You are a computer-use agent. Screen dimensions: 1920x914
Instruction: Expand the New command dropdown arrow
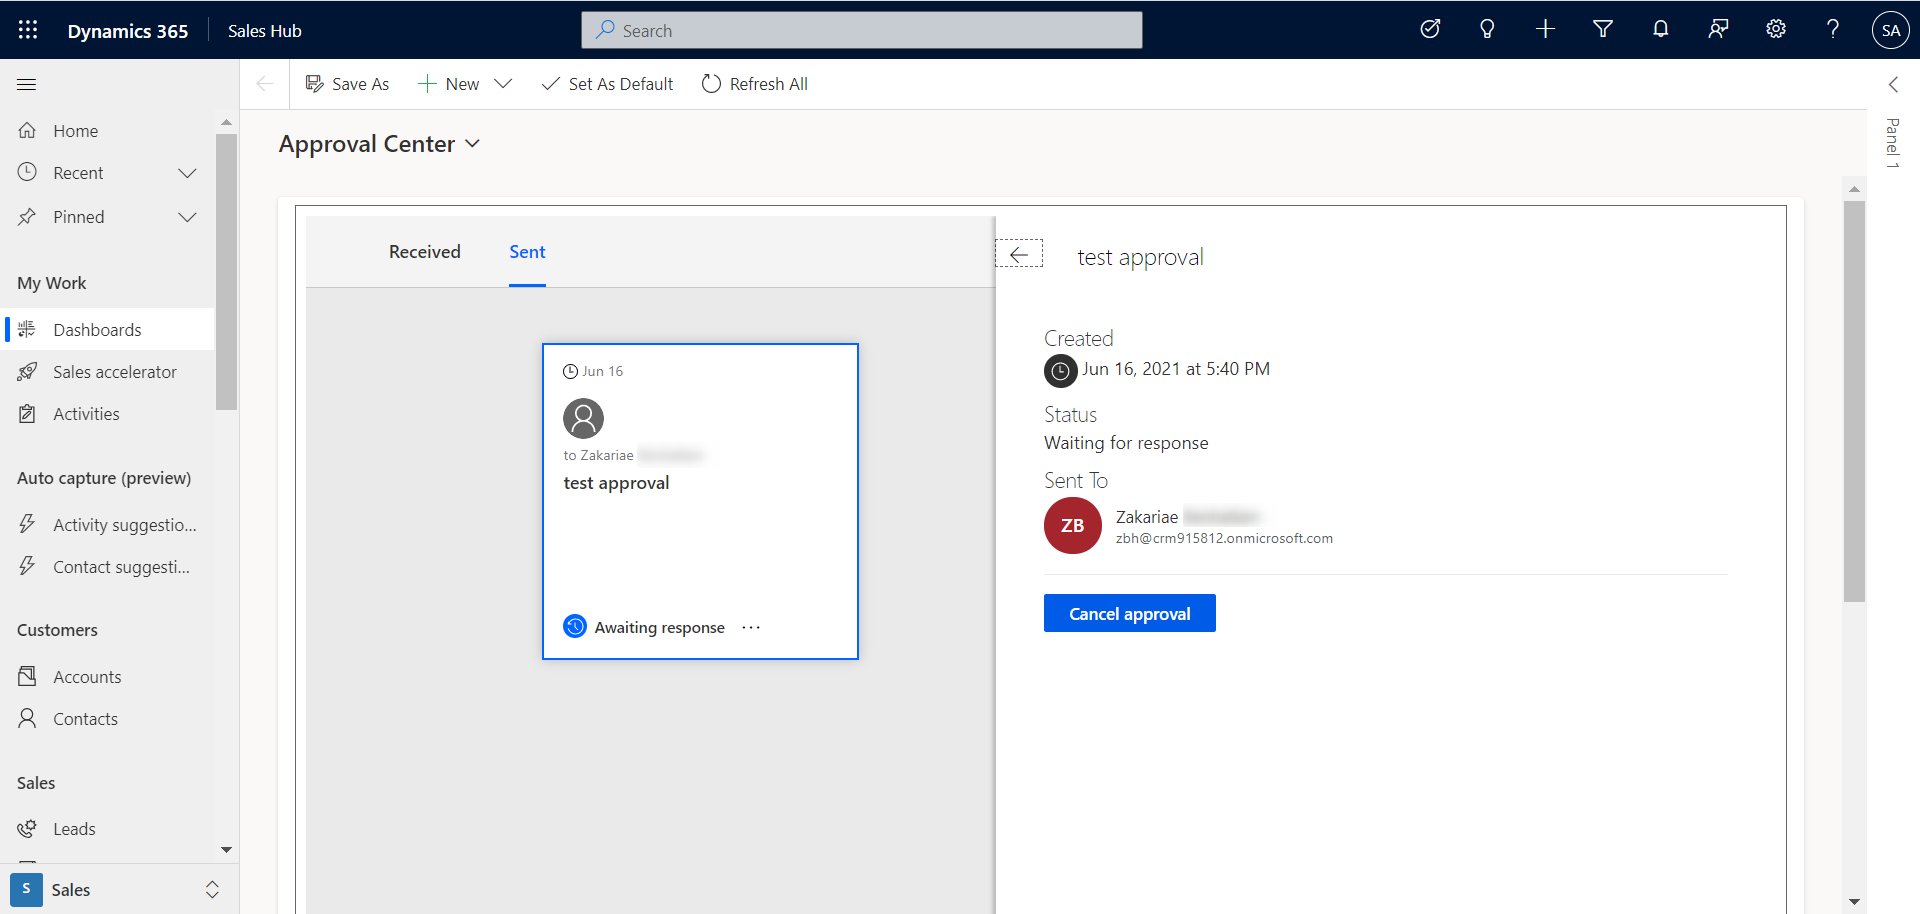(x=505, y=83)
